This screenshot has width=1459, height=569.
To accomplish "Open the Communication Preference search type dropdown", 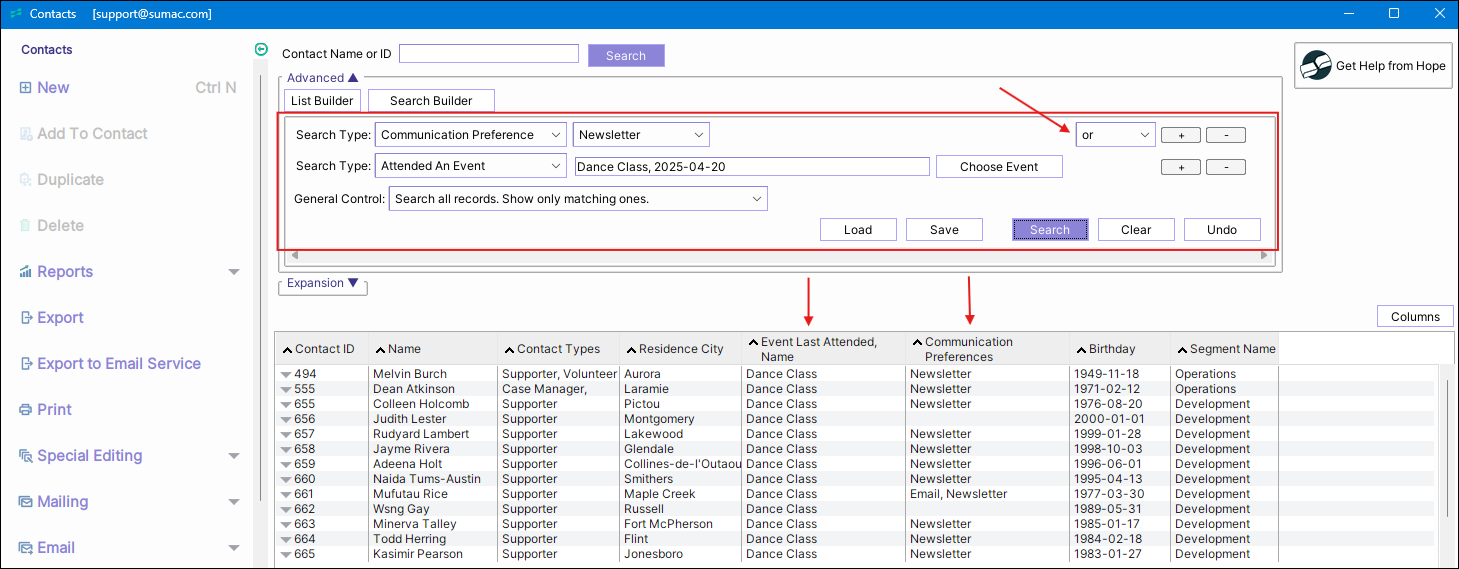I will tap(470, 135).
